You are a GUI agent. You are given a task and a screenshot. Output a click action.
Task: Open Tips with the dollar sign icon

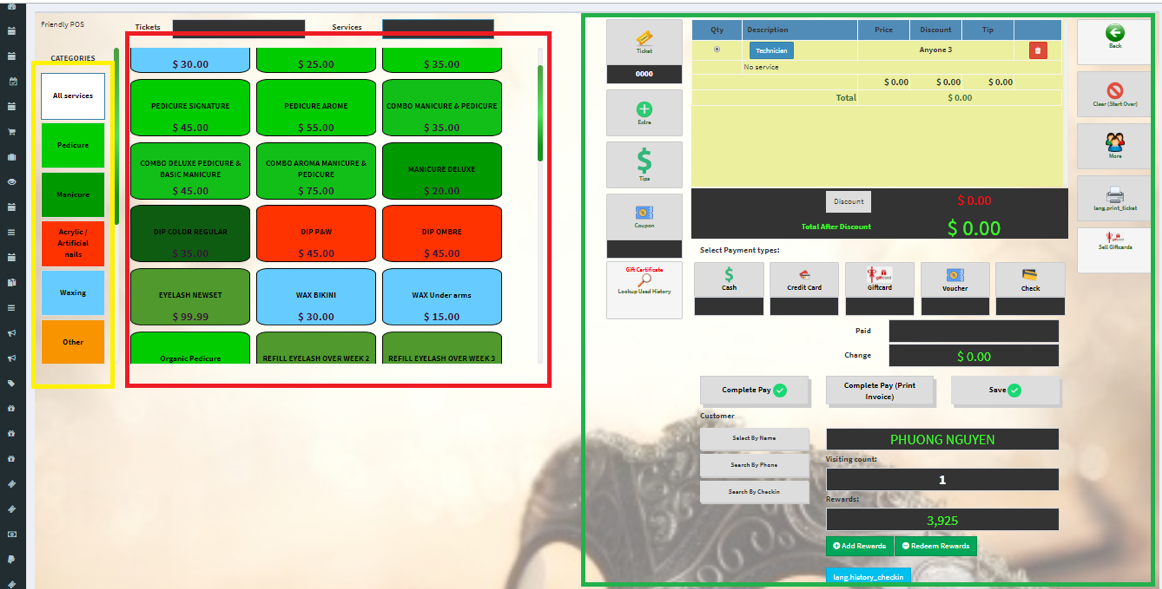pyautogui.click(x=644, y=164)
